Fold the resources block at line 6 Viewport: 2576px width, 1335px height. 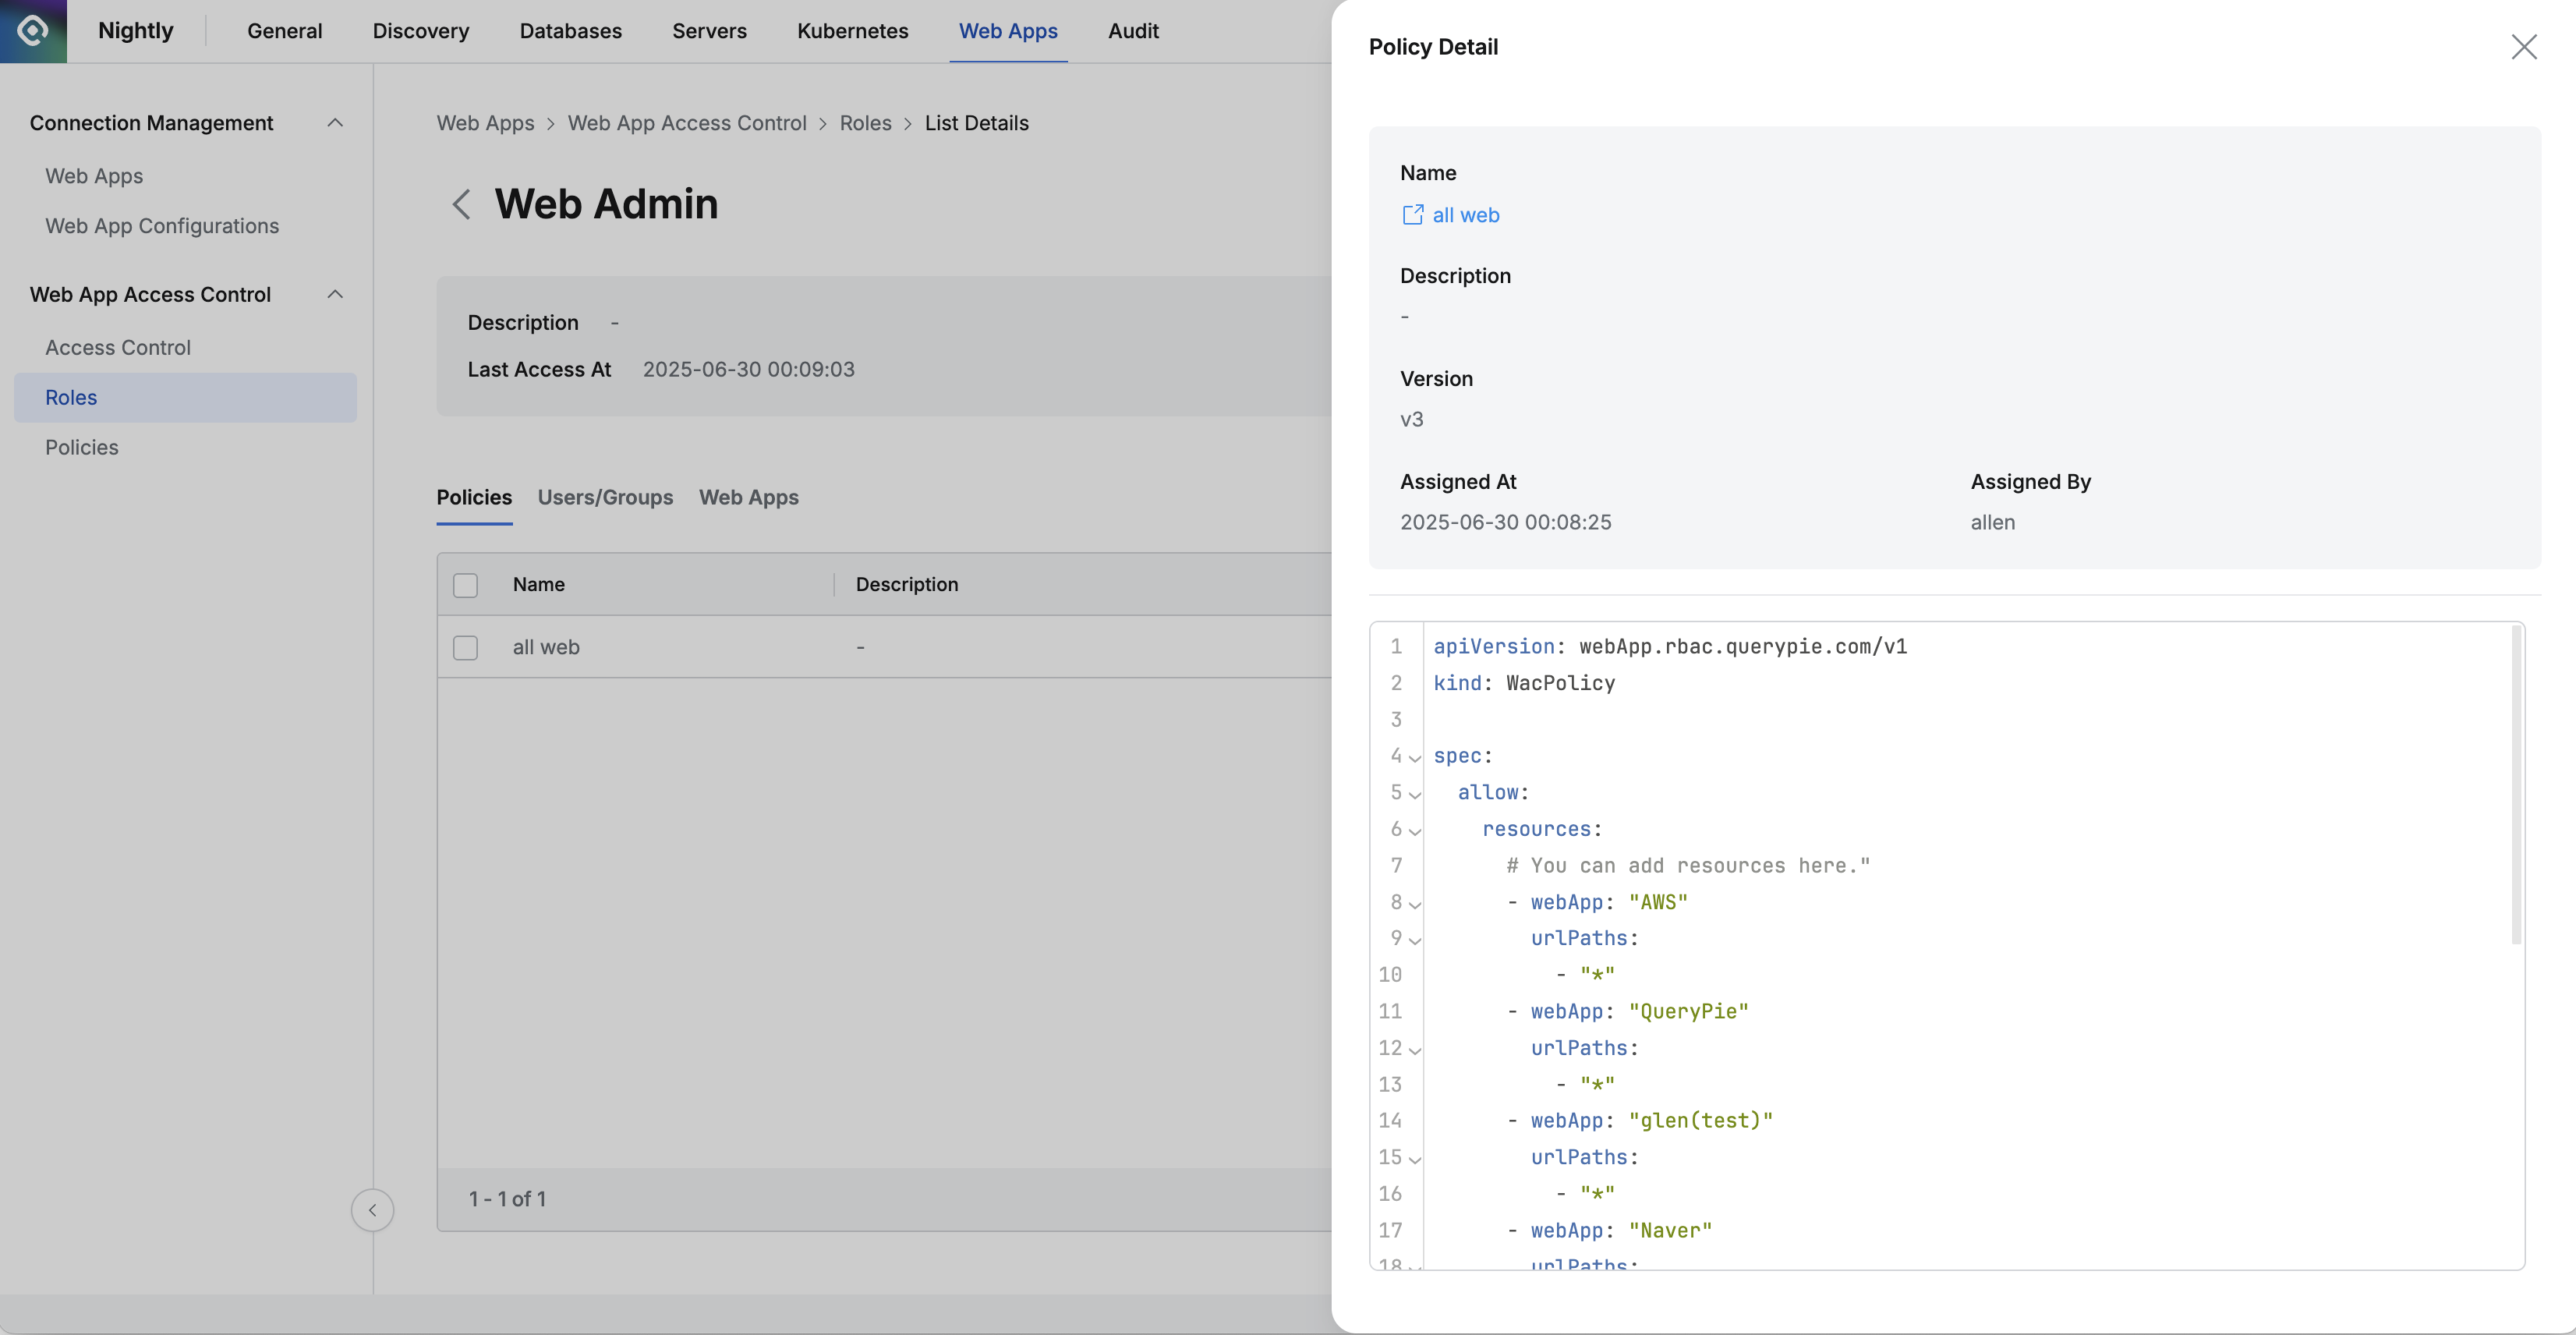[x=1415, y=831]
